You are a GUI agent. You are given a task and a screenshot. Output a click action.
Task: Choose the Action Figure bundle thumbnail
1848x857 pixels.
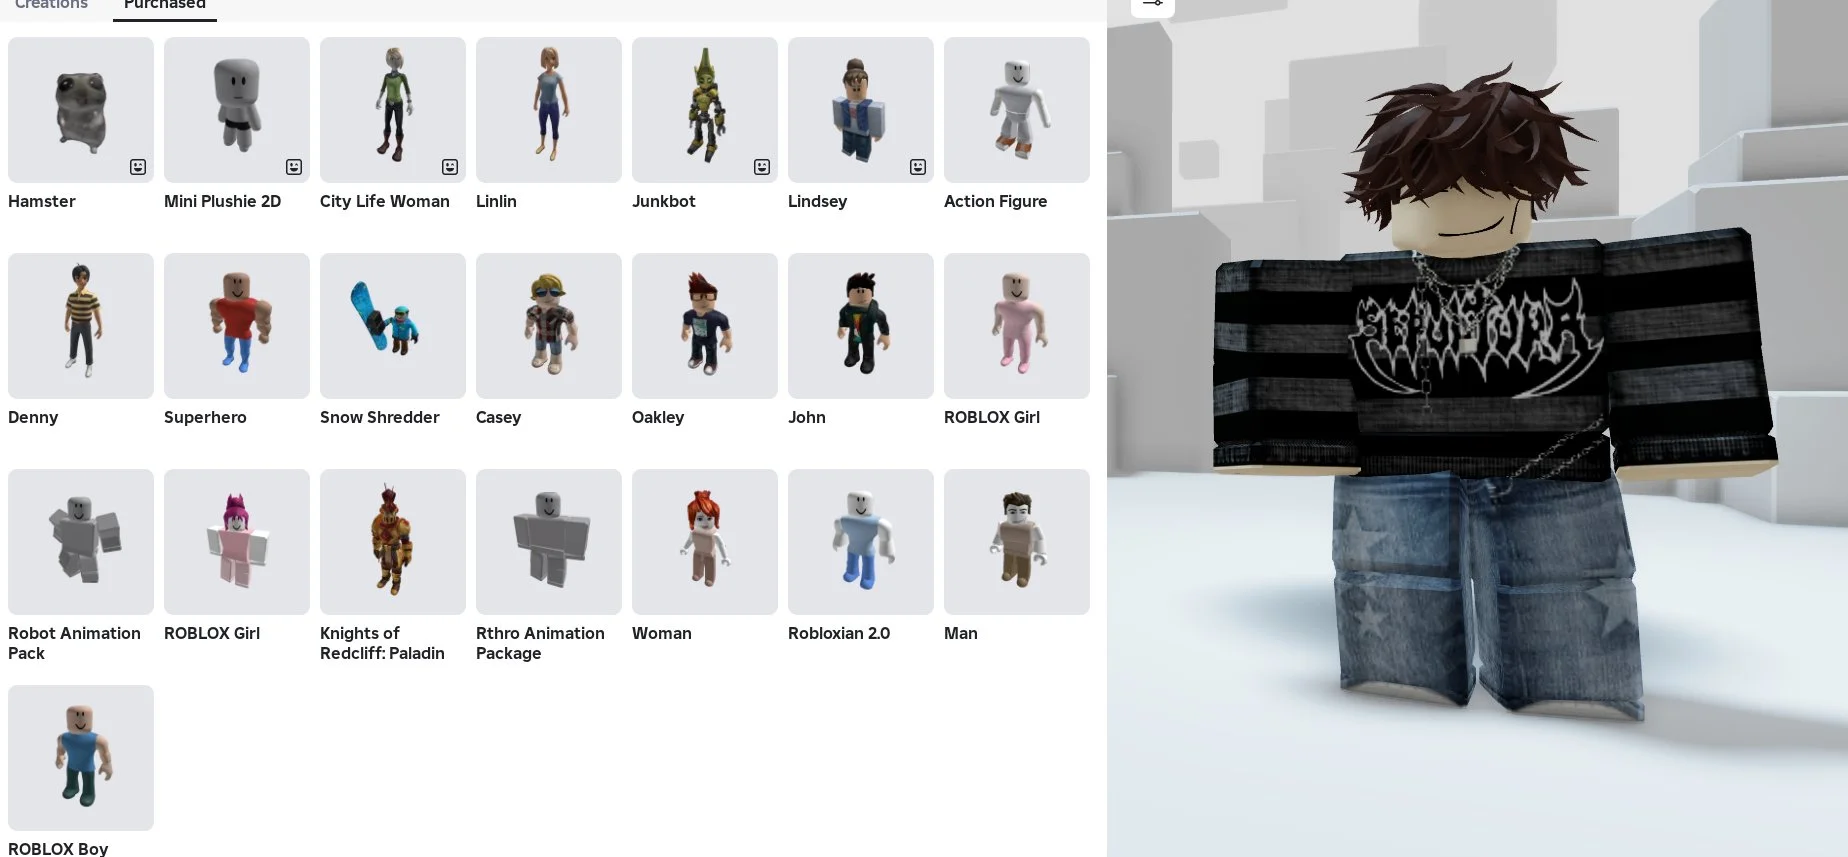pyautogui.click(x=1016, y=110)
